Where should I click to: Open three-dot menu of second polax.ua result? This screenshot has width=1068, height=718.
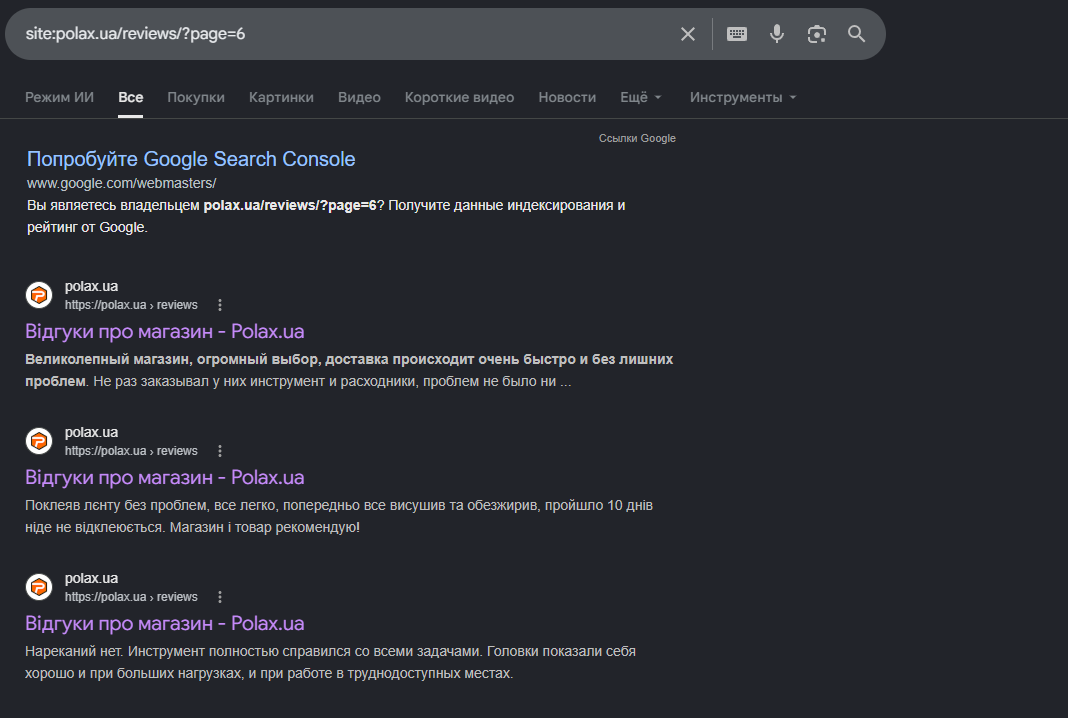tap(219, 451)
